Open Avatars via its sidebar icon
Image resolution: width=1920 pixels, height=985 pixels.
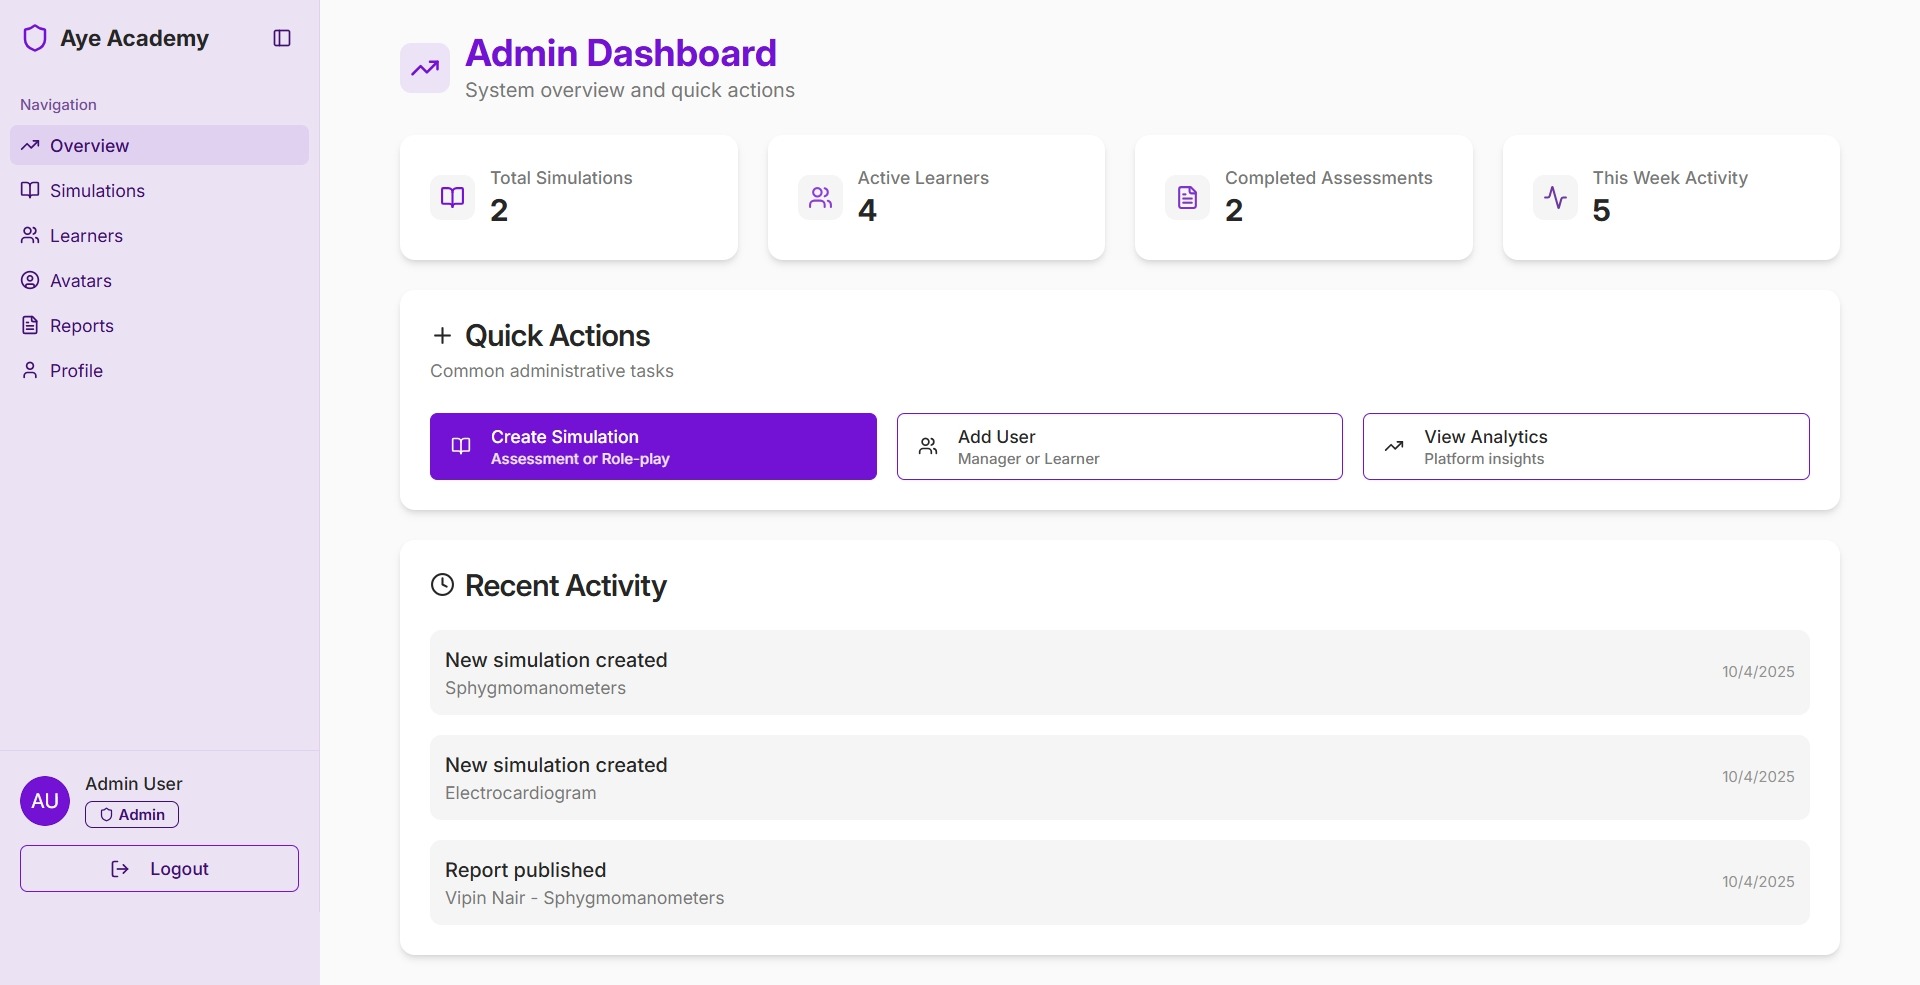pos(30,280)
